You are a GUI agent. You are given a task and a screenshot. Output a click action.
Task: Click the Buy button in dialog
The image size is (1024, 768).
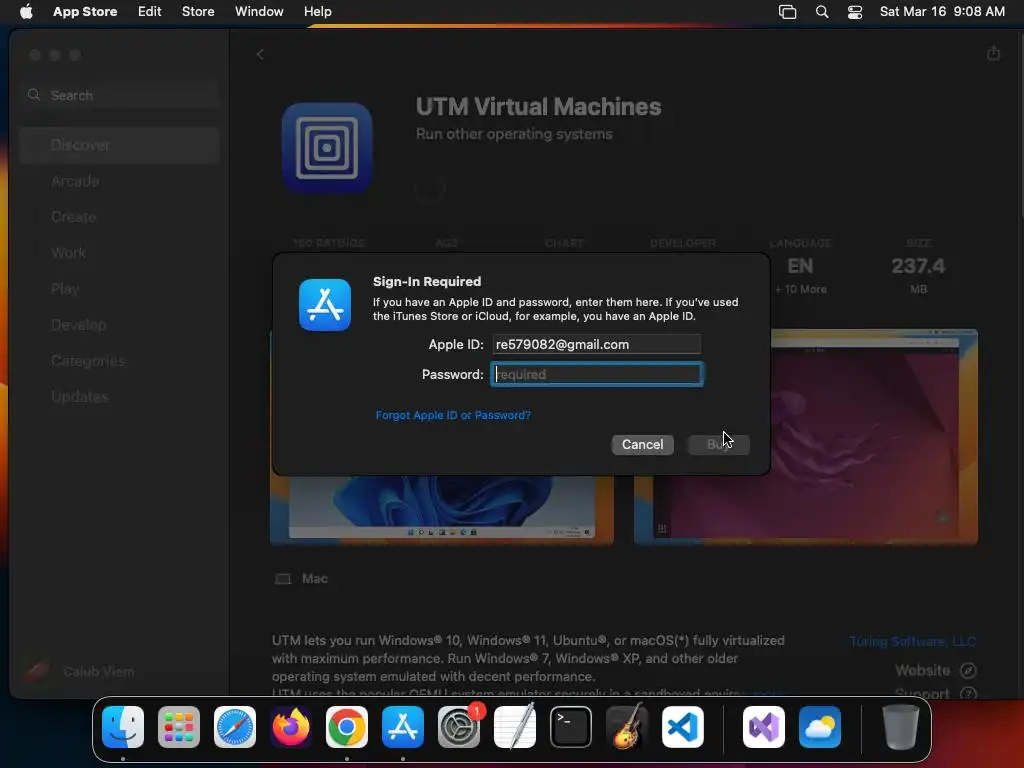pyautogui.click(x=718, y=445)
